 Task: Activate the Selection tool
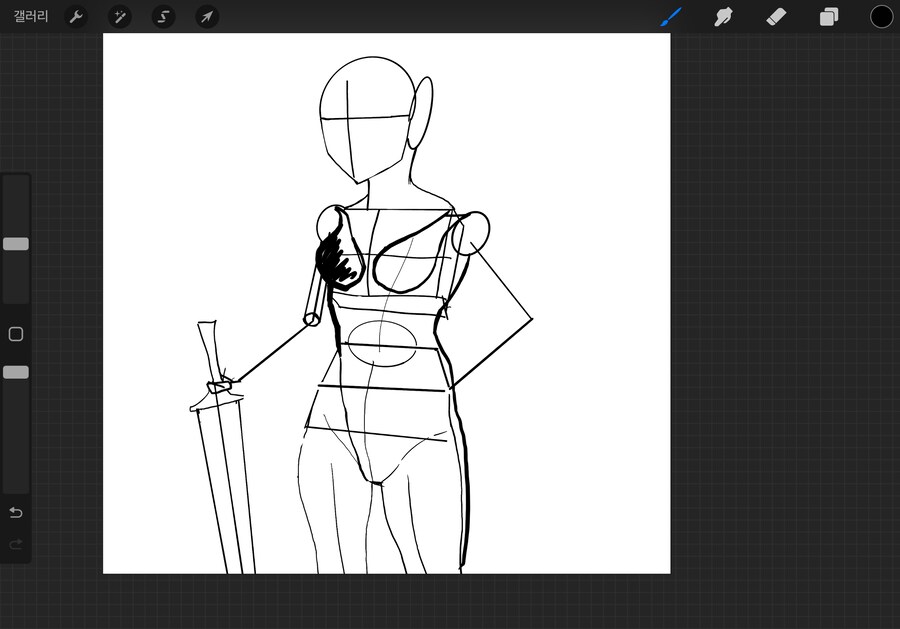[x=164, y=17]
